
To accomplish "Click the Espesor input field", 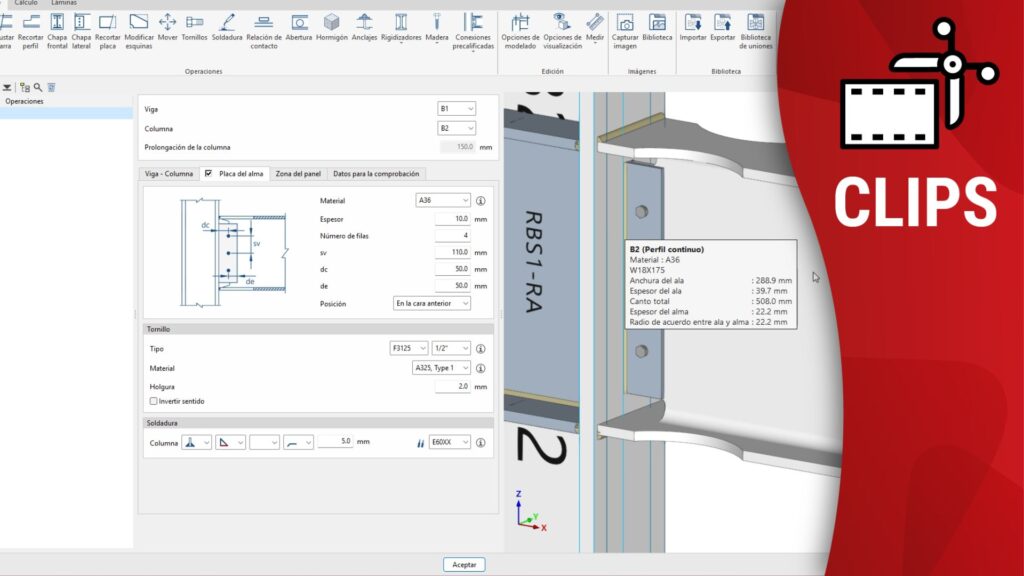I will tap(452, 218).
